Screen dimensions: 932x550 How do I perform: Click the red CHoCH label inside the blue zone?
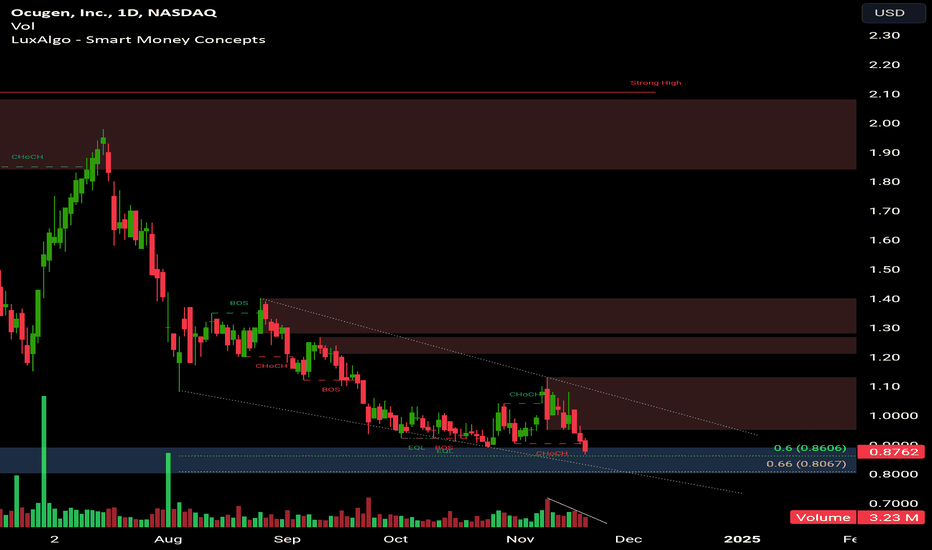click(552, 454)
